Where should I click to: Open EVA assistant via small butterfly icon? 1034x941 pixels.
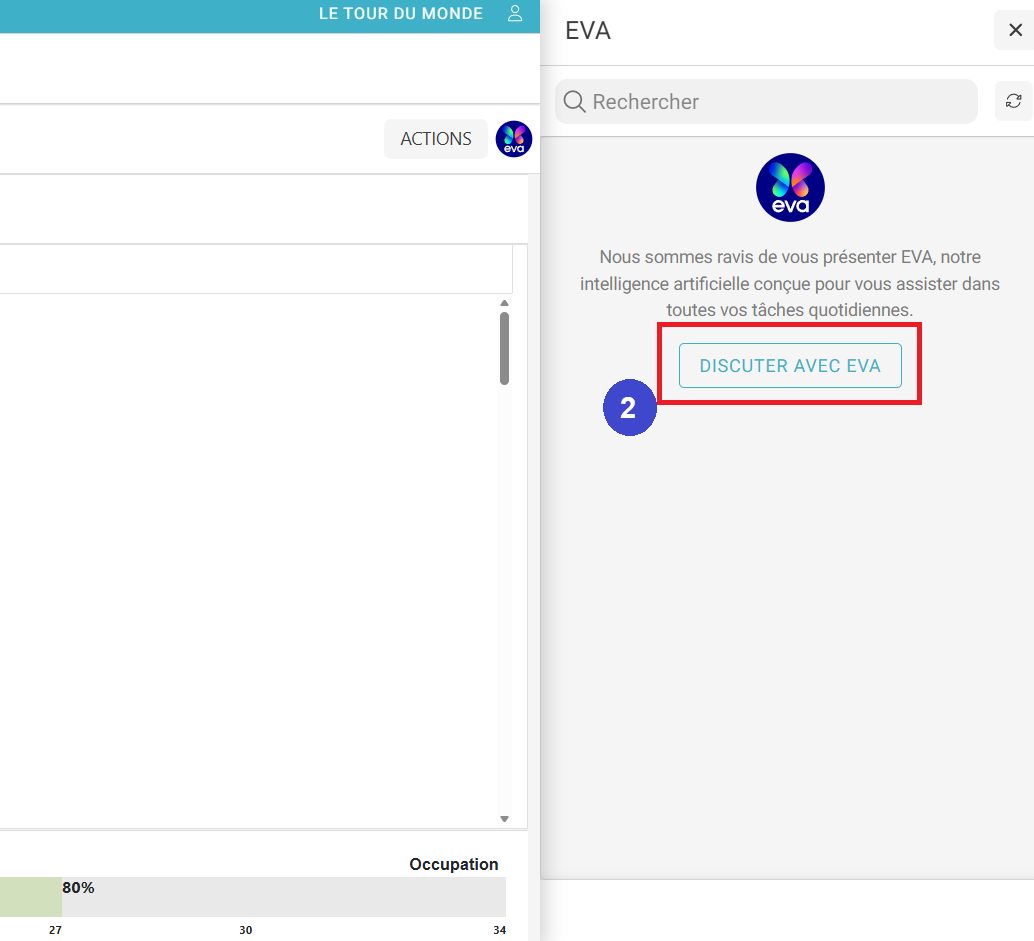514,139
